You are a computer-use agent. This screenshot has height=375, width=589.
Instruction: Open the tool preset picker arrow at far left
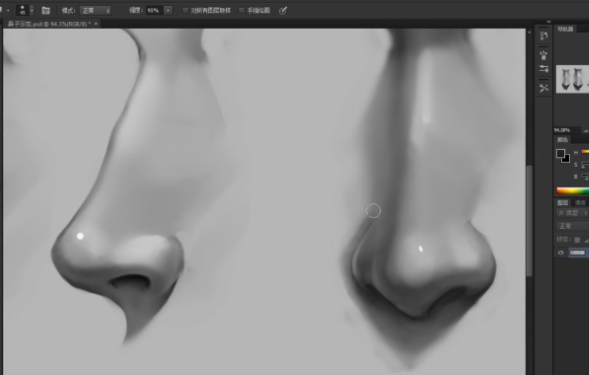point(8,11)
